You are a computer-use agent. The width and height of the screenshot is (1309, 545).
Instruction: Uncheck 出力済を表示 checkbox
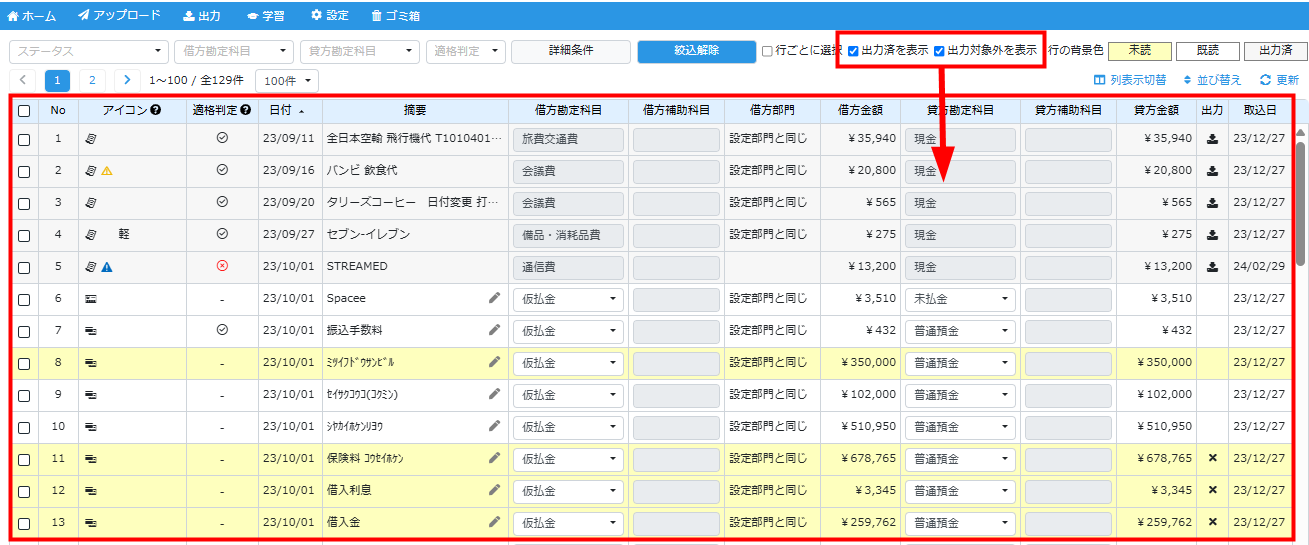click(853, 51)
